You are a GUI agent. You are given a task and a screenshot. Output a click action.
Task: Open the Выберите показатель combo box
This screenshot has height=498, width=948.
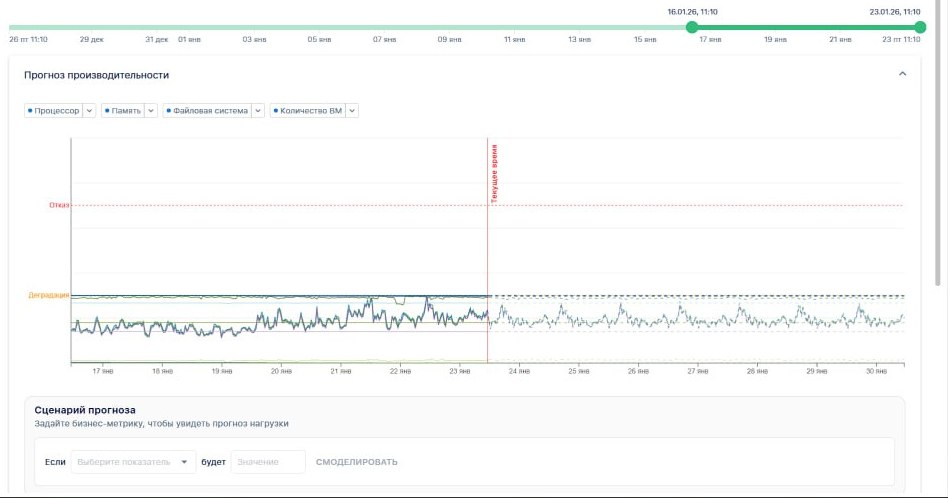(133, 462)
